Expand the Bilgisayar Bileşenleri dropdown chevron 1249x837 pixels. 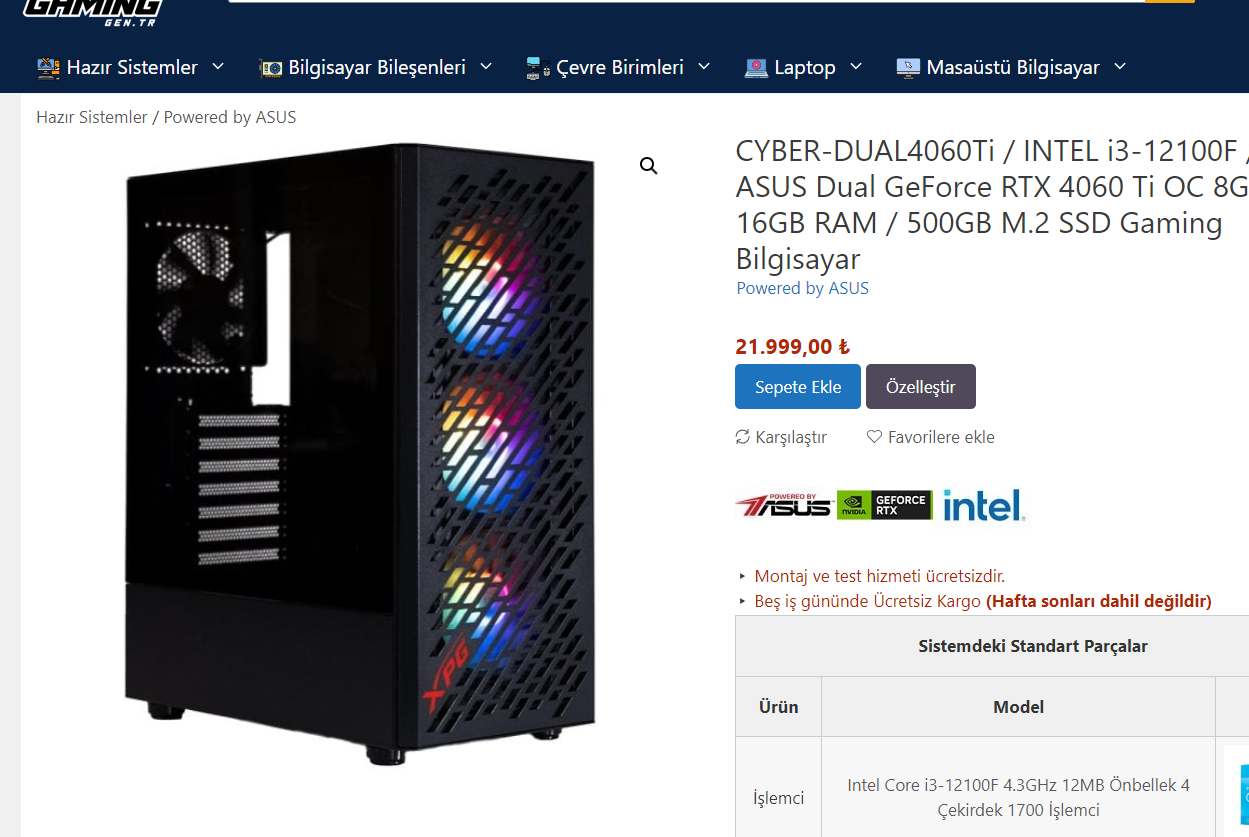pos(486,67)
